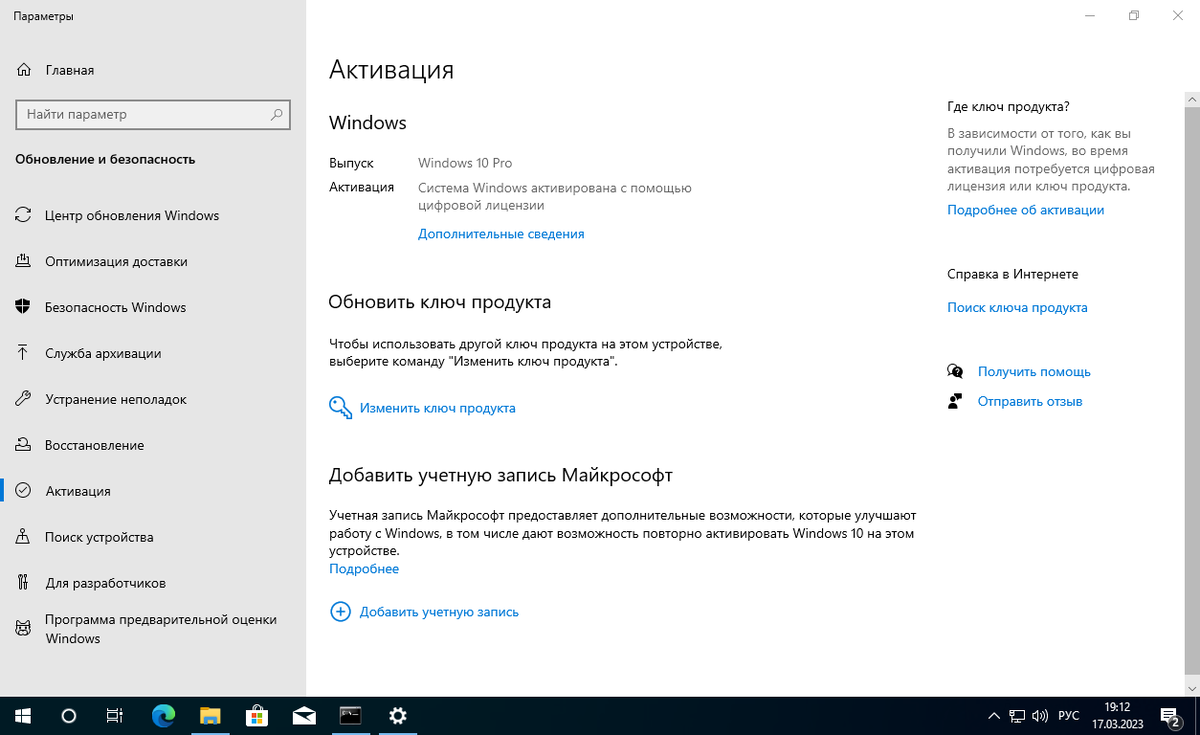The height and width of the screenshot is (735, 1200).
Task: Open Microsoft Store from taskbar
Action: click(257, 716)
